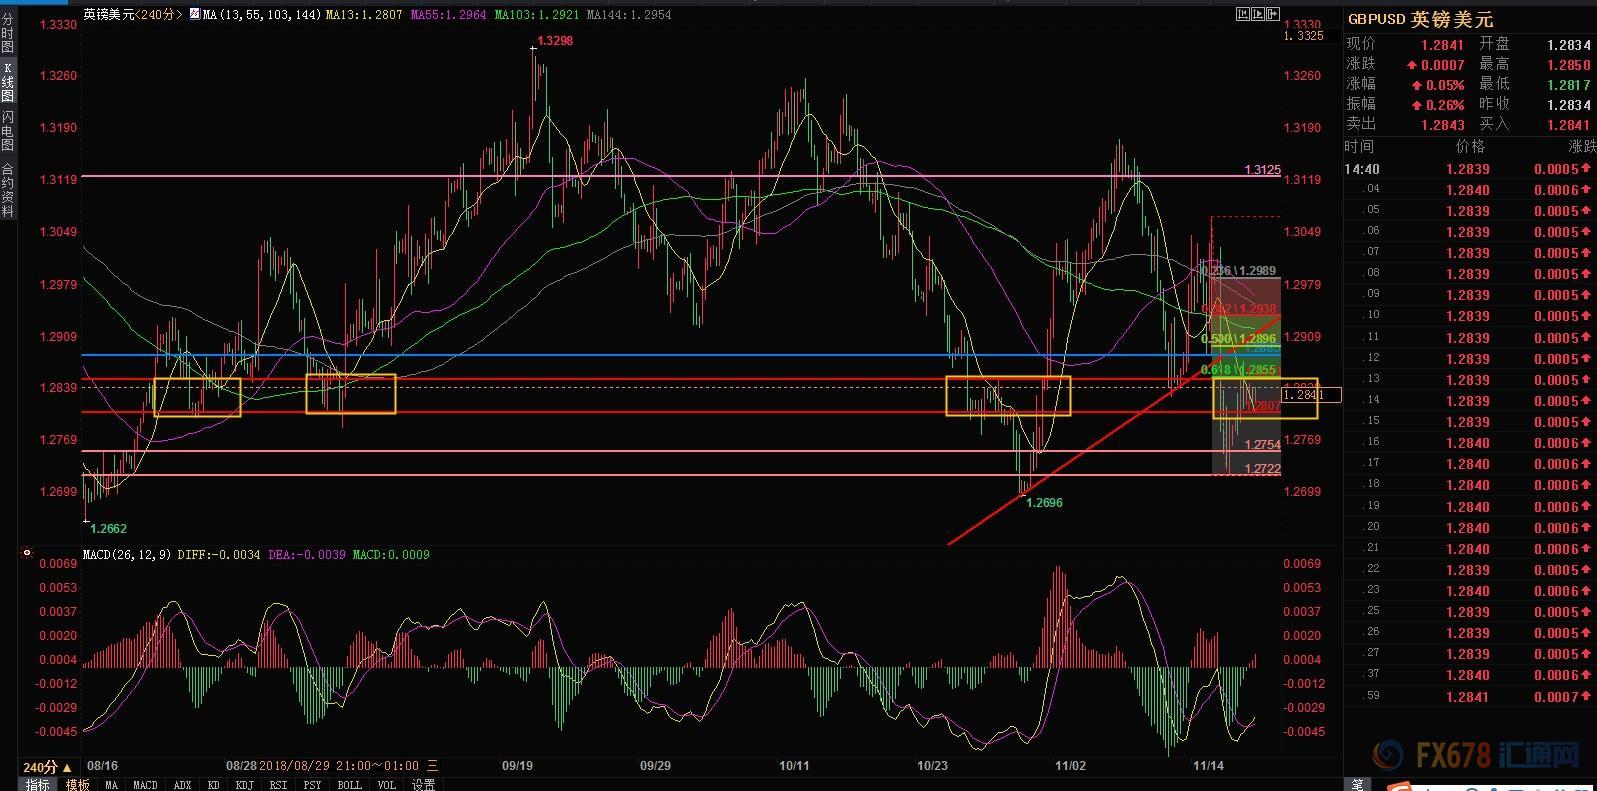This screenshot has width=1597, height=791.
Task: Open the 英镑美元<240分> chart title selector
Action: point(133,15)
